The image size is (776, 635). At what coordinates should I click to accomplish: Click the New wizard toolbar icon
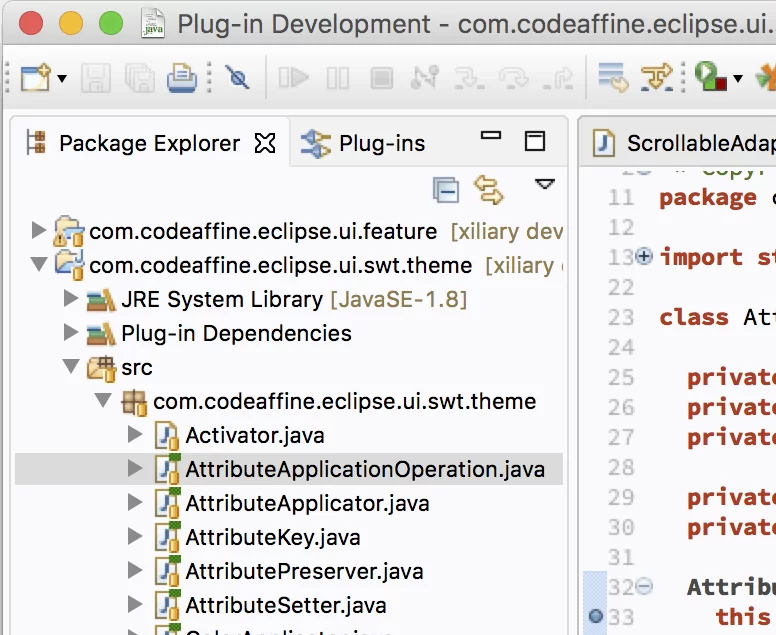click(x=35, y=78)
